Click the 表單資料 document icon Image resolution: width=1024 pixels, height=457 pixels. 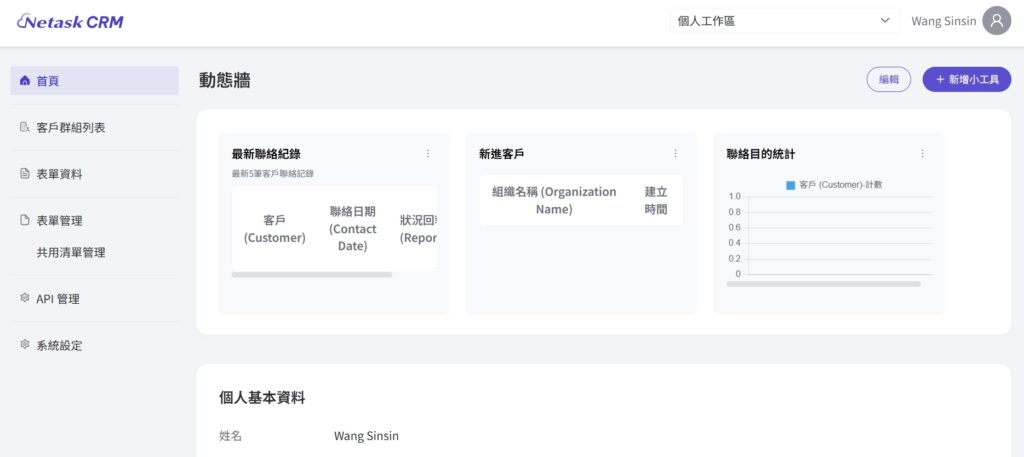[x=25, y=173]
